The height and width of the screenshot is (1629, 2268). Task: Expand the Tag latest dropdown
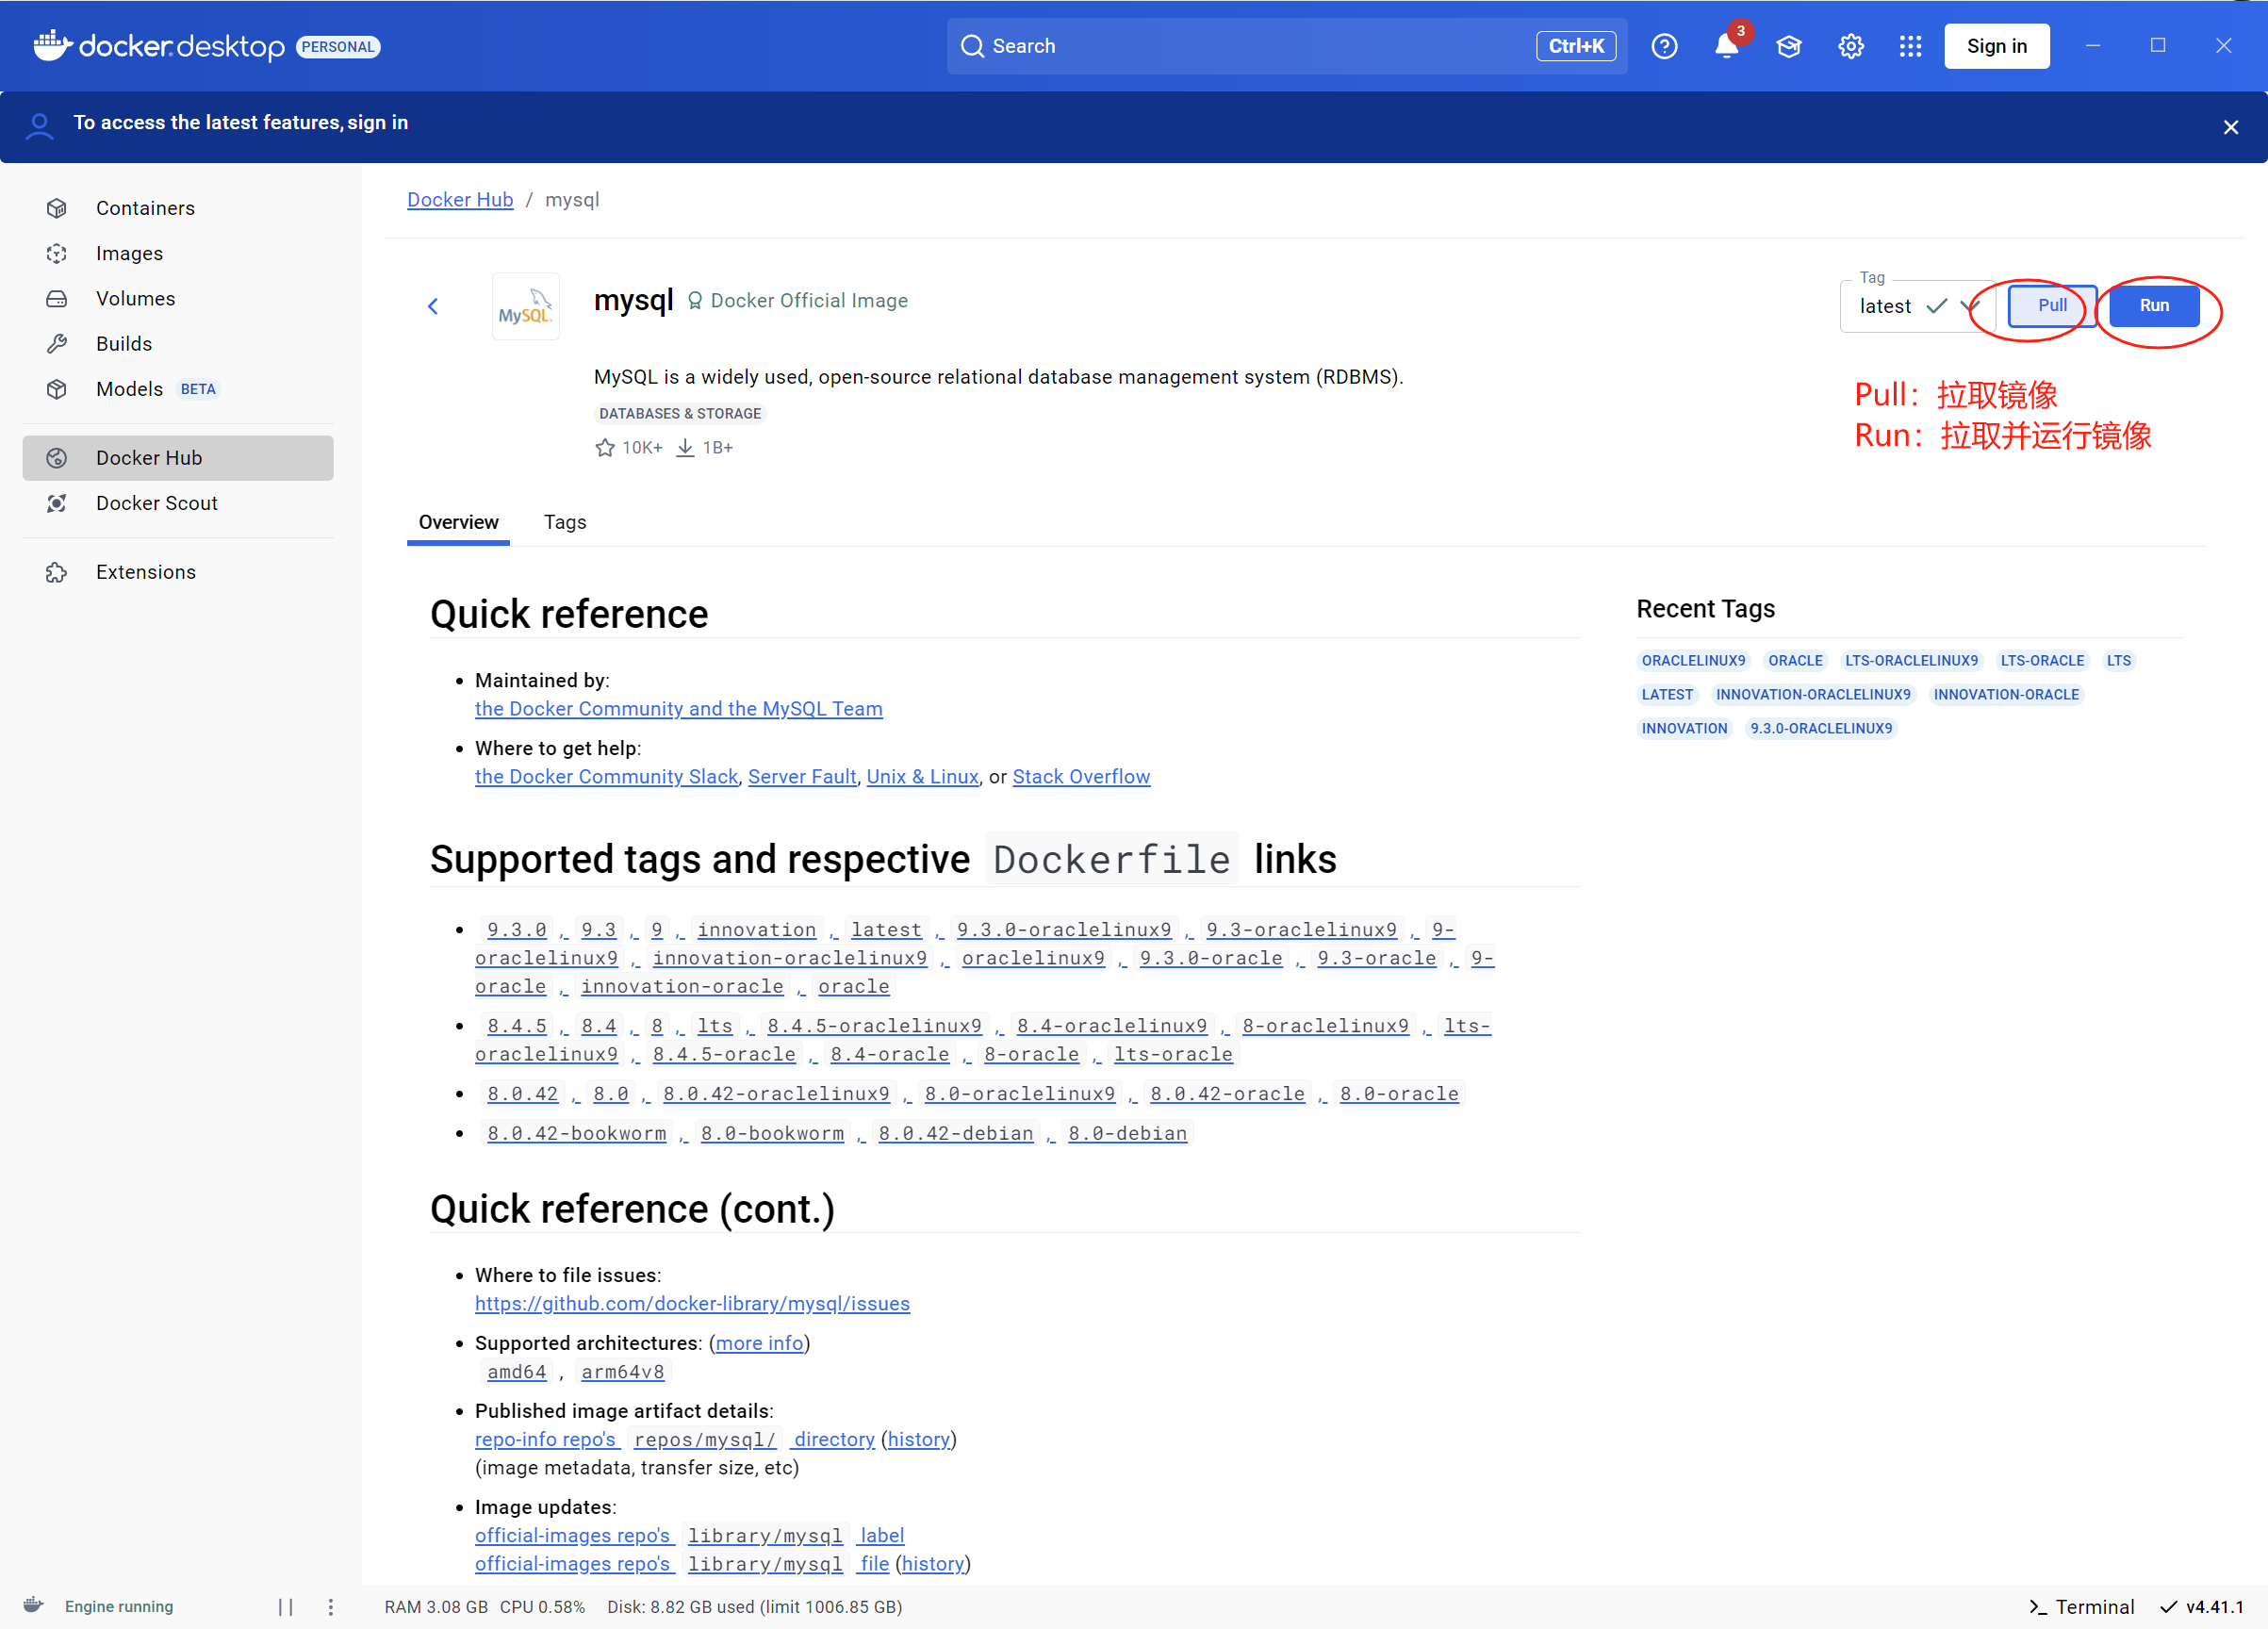tap(1970, 306)
